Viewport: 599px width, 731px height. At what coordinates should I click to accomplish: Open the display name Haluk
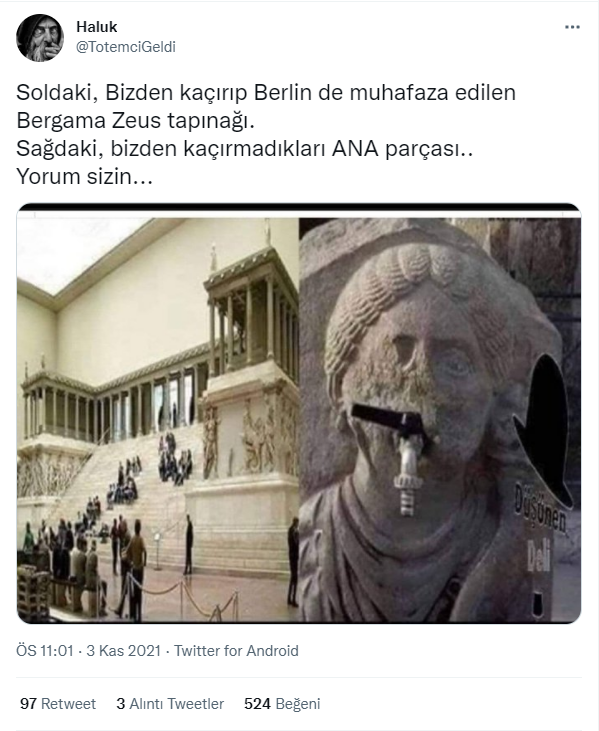pyautogui.click(x=96, y=27)
